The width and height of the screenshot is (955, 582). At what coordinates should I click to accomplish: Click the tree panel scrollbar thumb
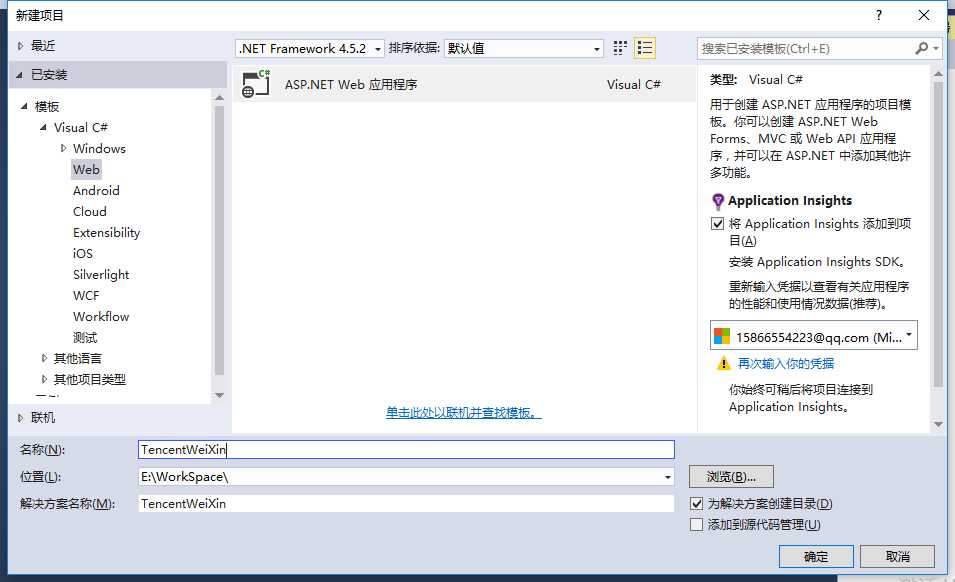(x=220, y=240)
